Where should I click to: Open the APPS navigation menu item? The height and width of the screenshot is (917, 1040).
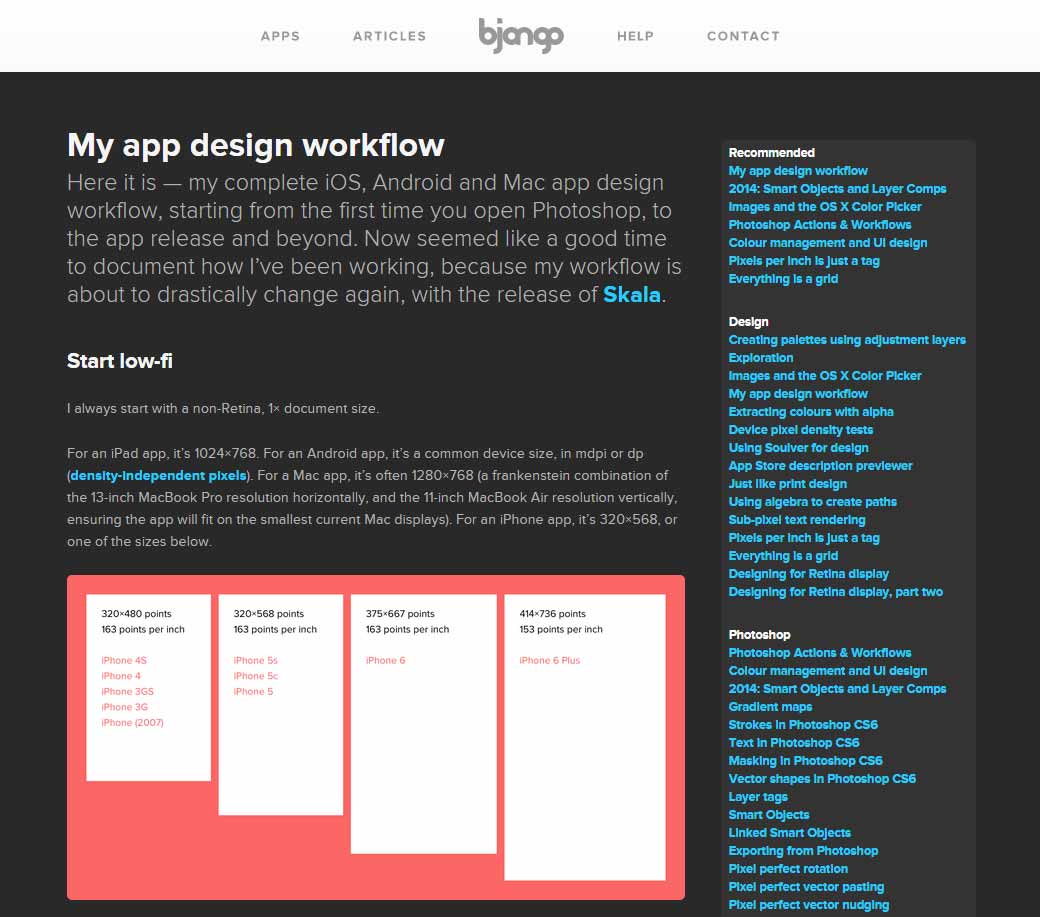click(x=280, y=36)
